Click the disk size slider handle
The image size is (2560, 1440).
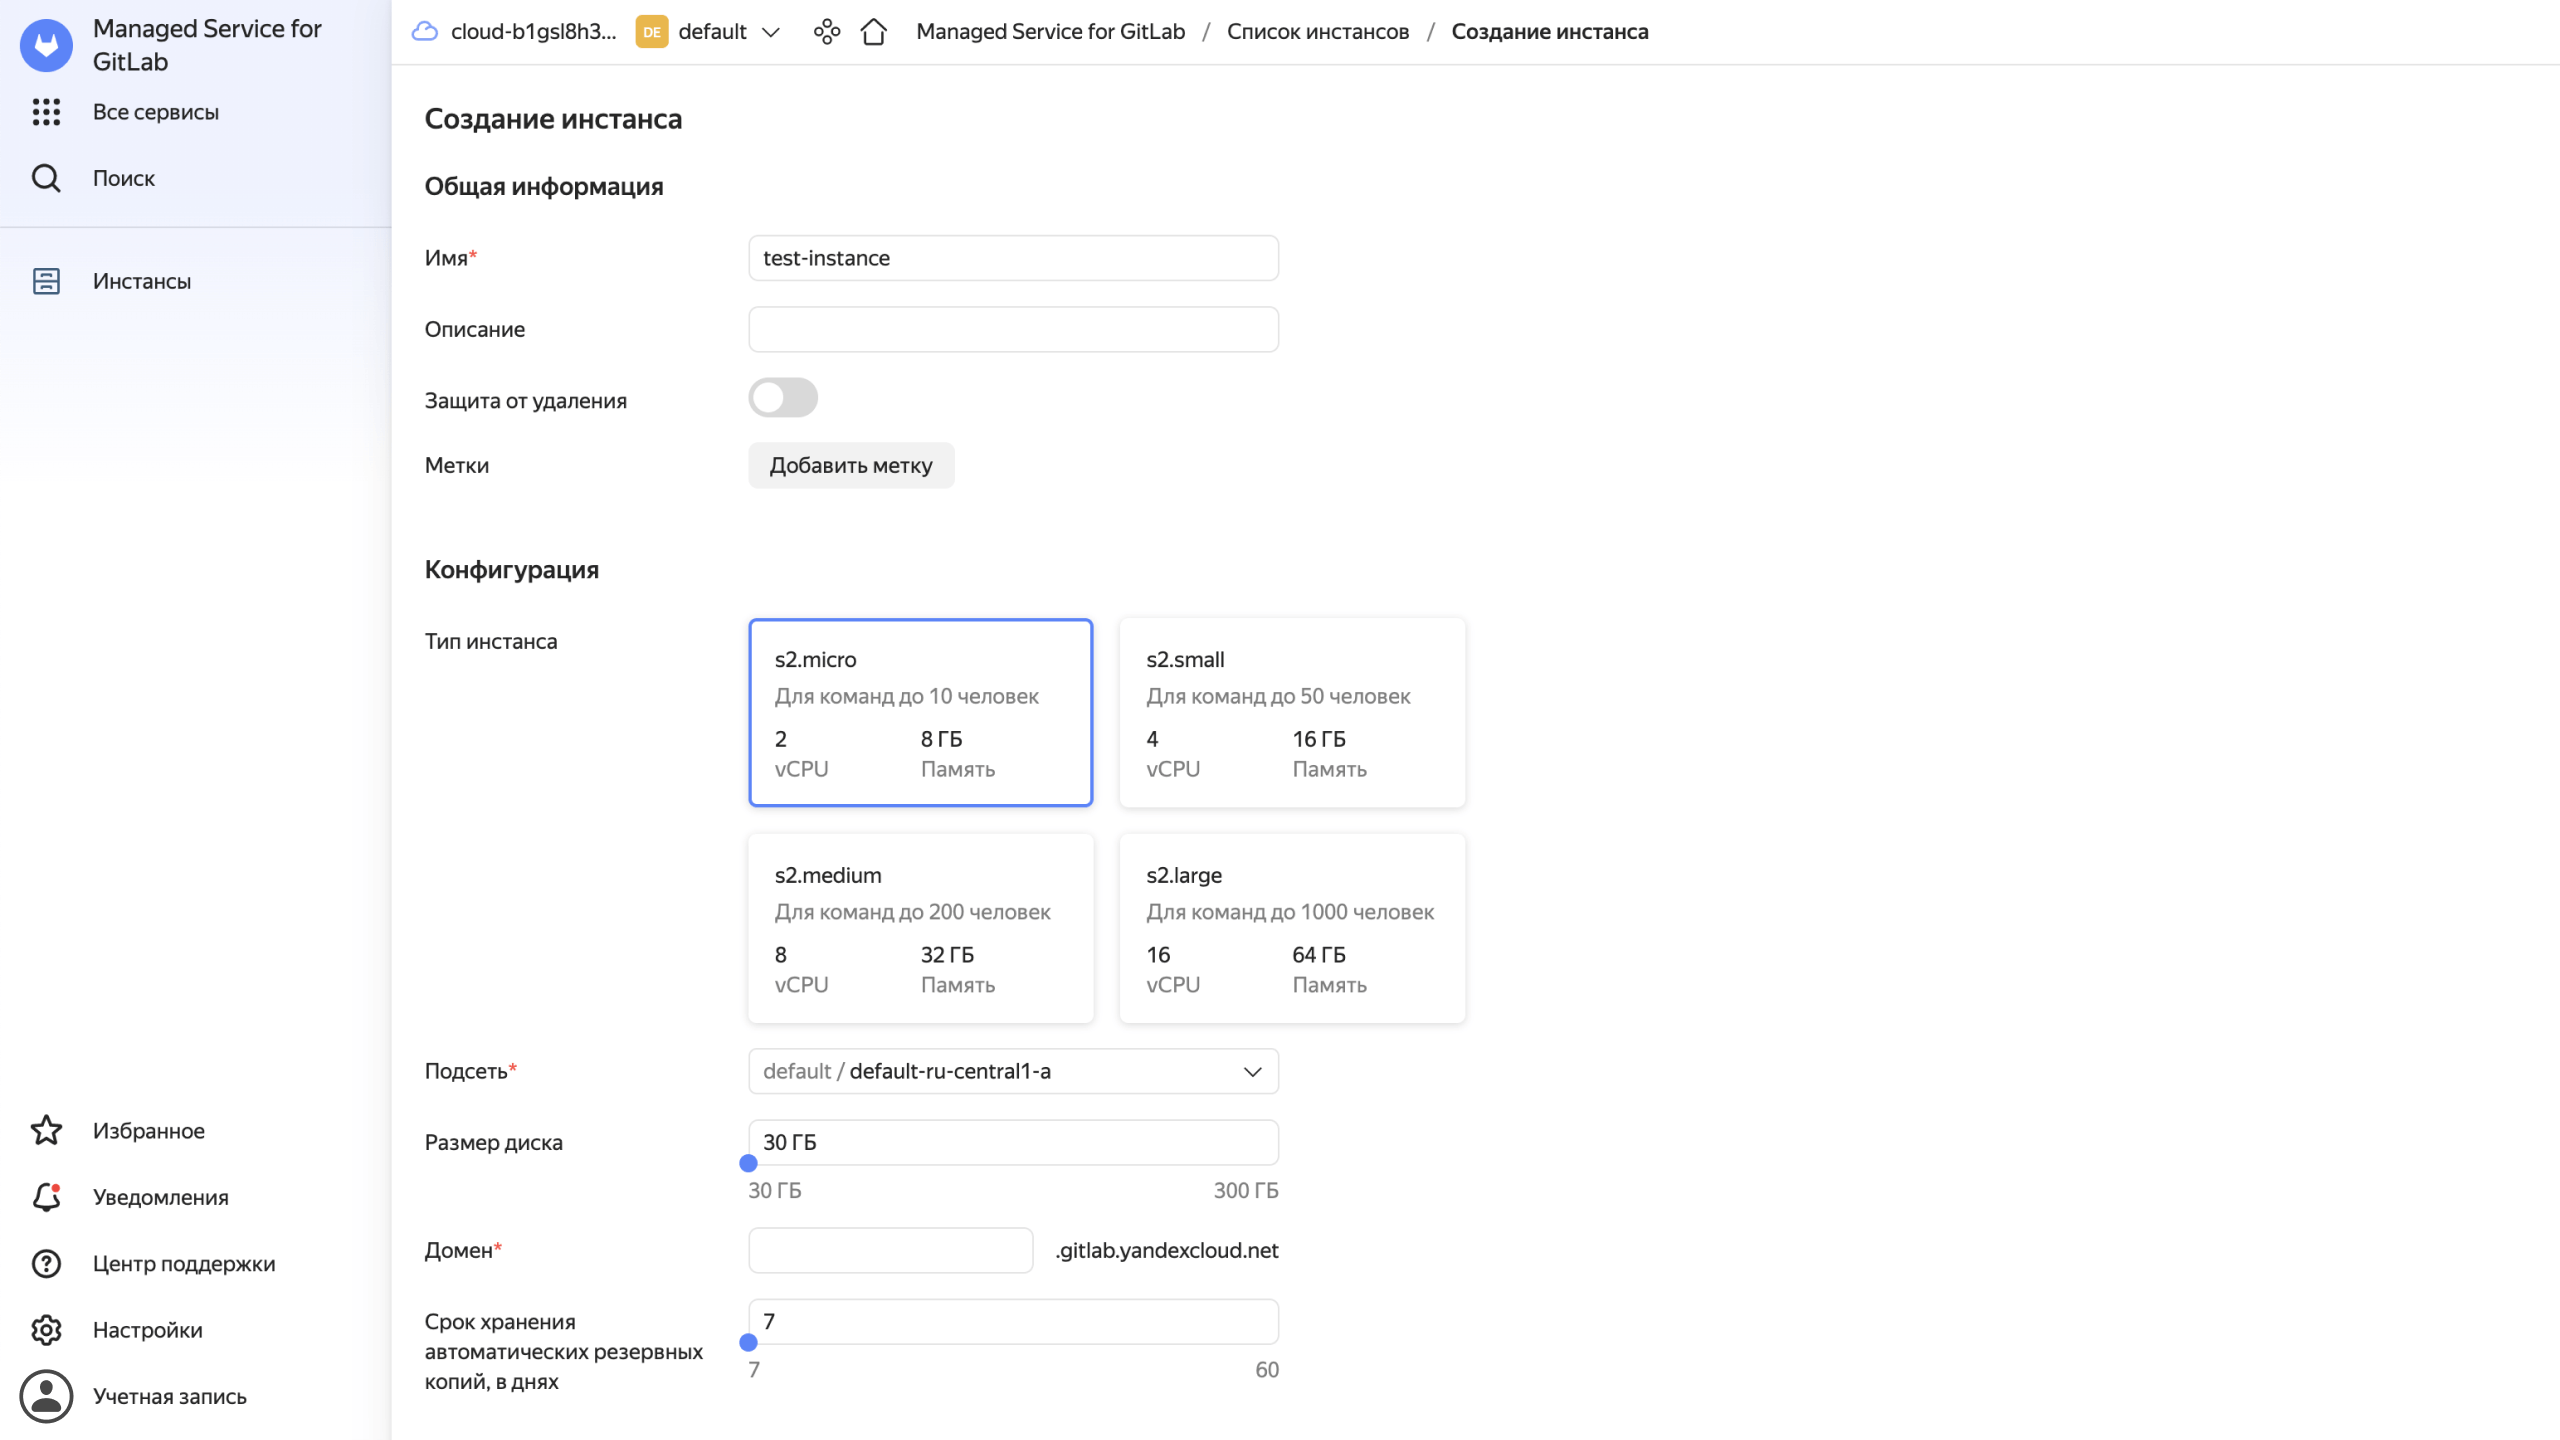coord(748,1163)
